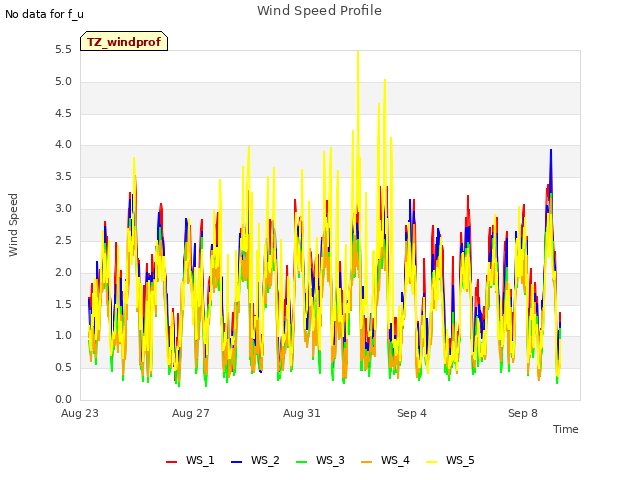Click the Sep 8 x-axis label
This screenshot has height=480, width=640.
pos(523,413)
